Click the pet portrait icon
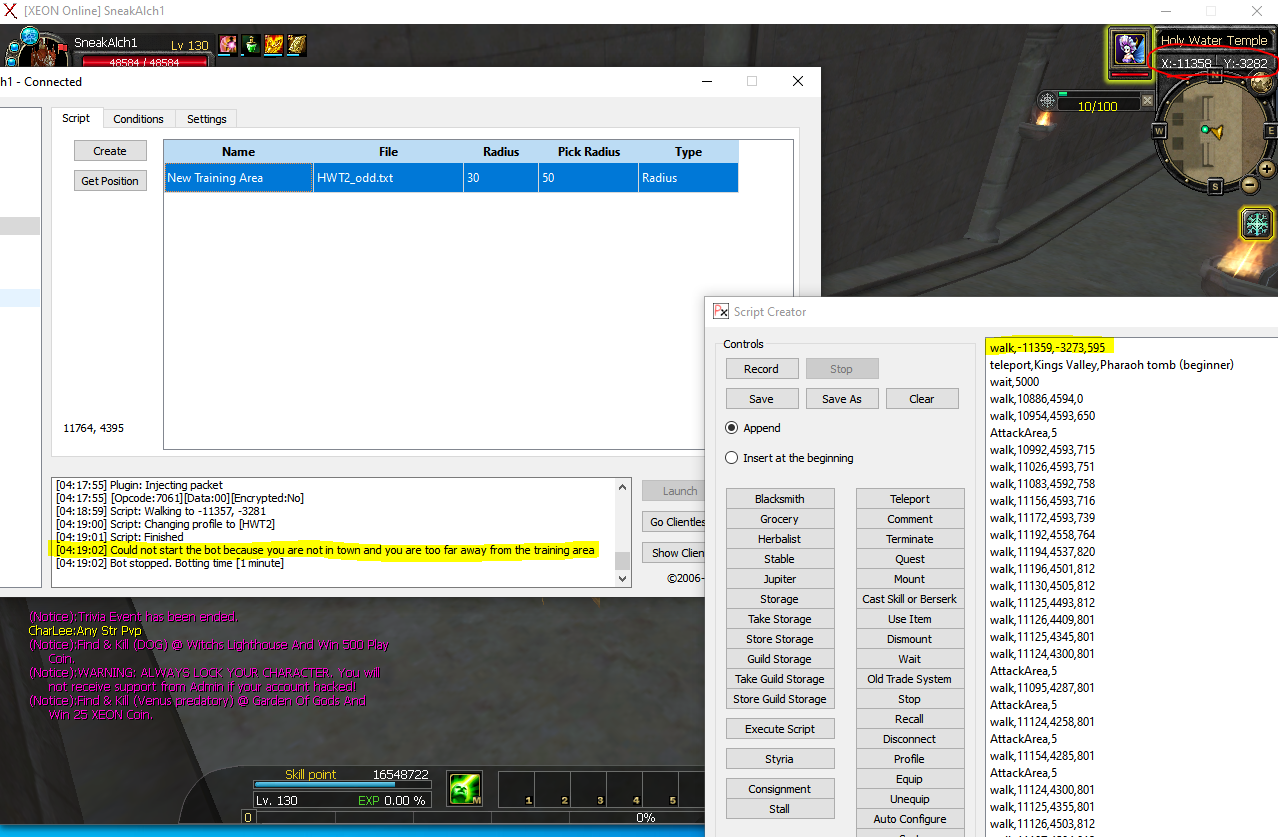1279x837 pixels. [x=1128, y=49]
